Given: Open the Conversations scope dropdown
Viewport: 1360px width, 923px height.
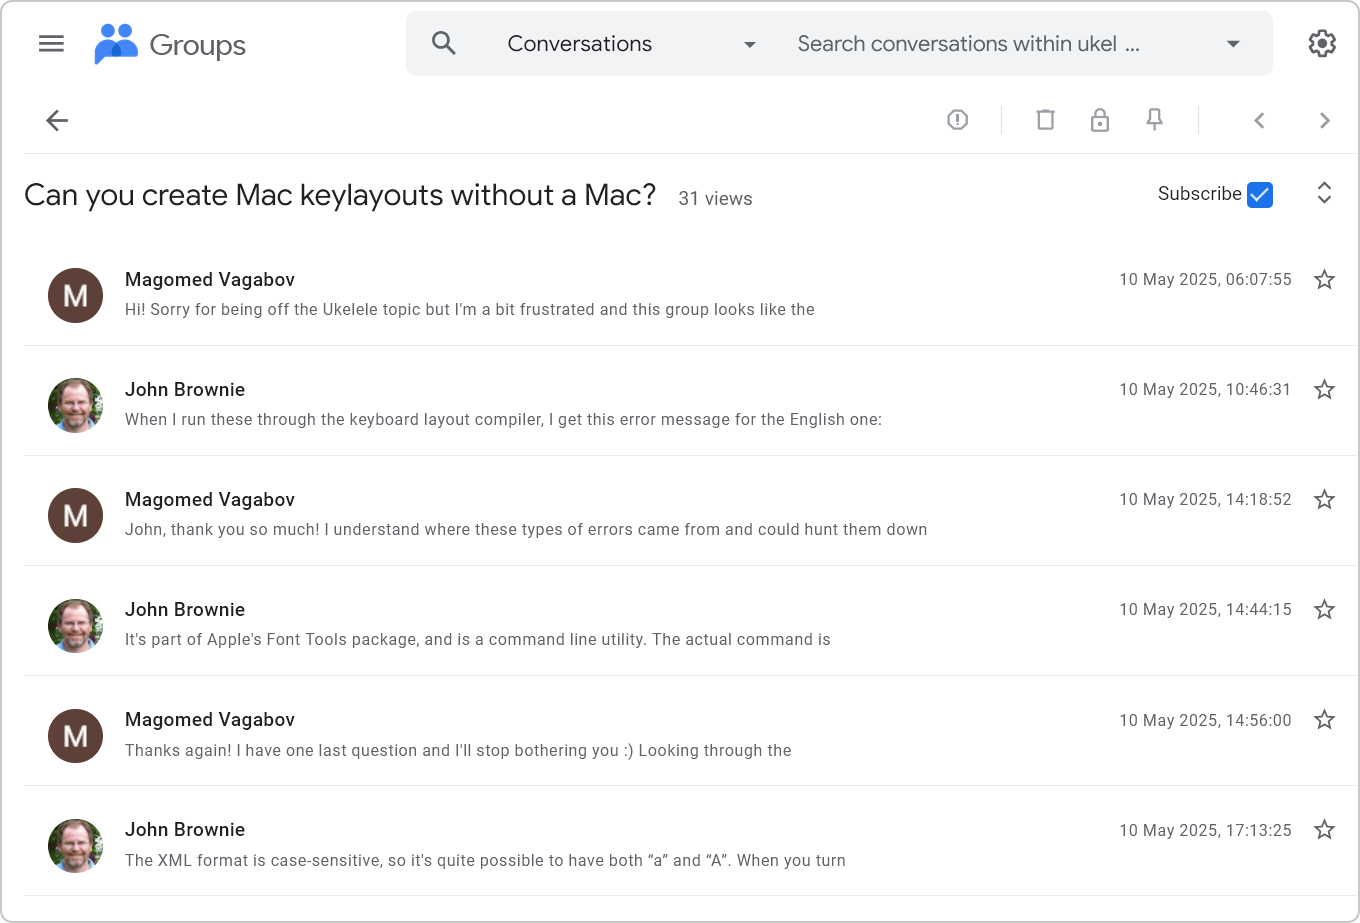Looking at the screenshot, I should (x=632, y=44).
